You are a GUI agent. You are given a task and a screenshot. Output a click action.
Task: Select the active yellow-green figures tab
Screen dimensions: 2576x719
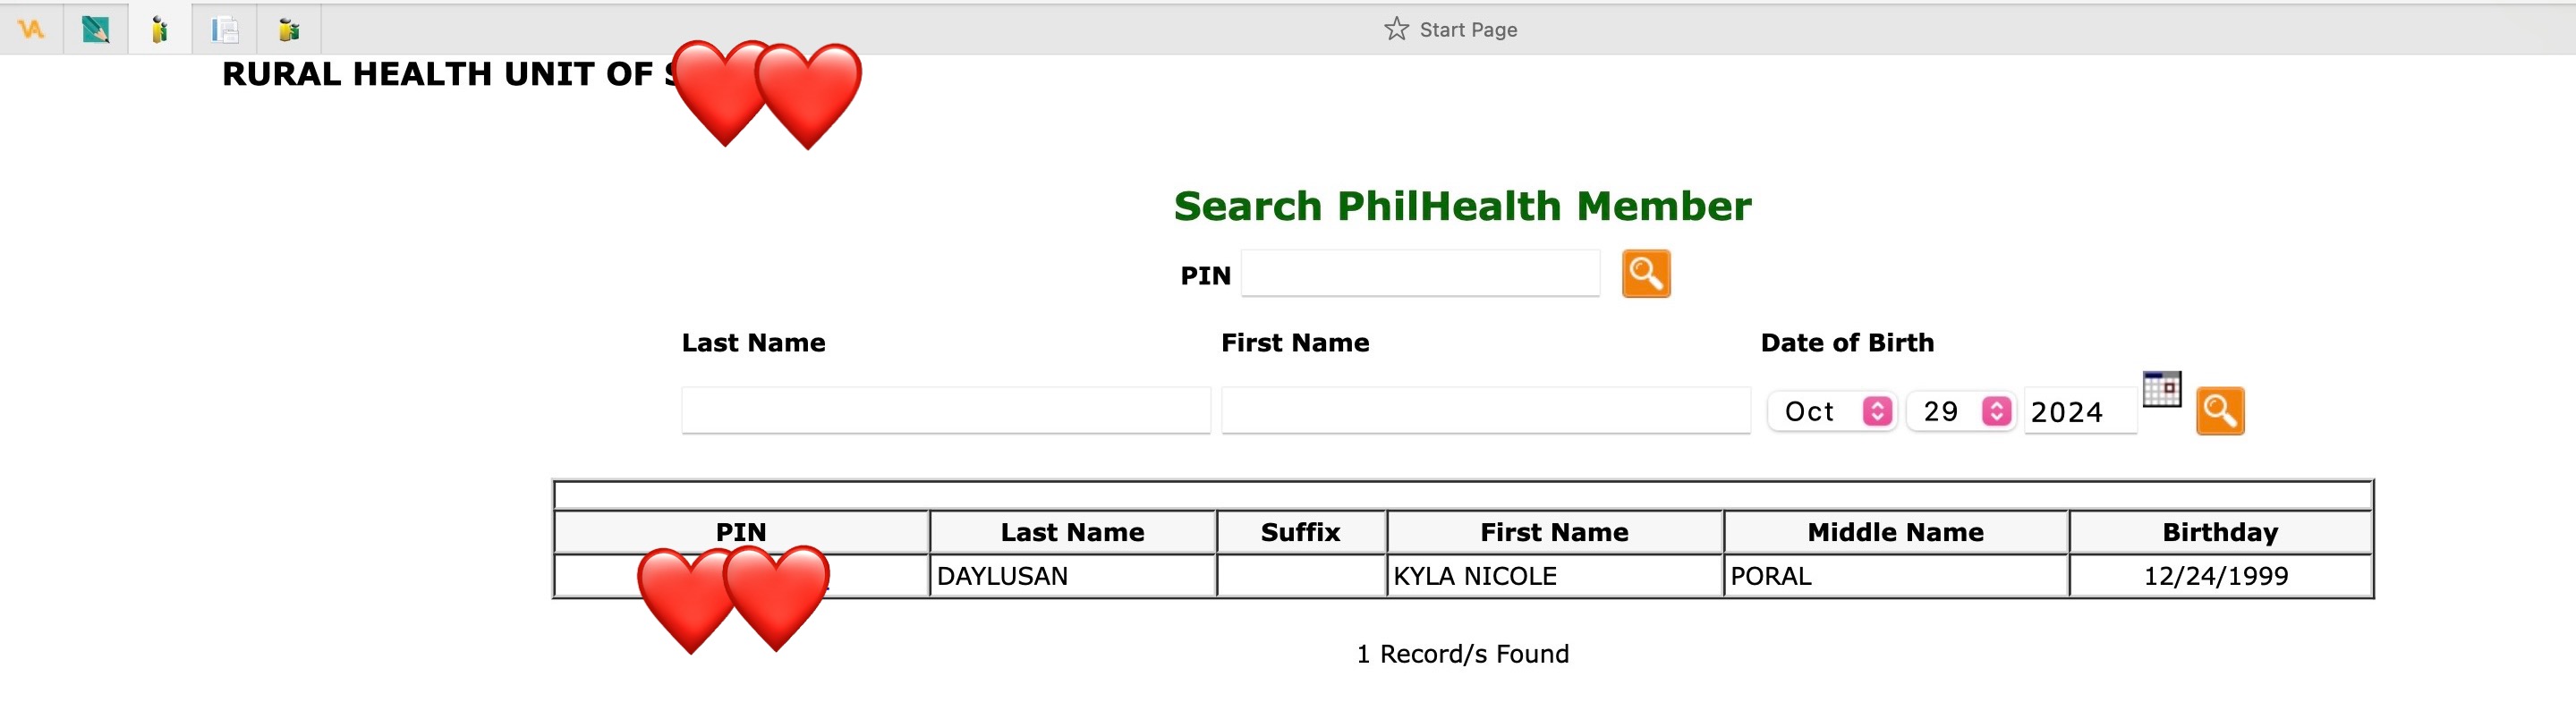[160, 30]
